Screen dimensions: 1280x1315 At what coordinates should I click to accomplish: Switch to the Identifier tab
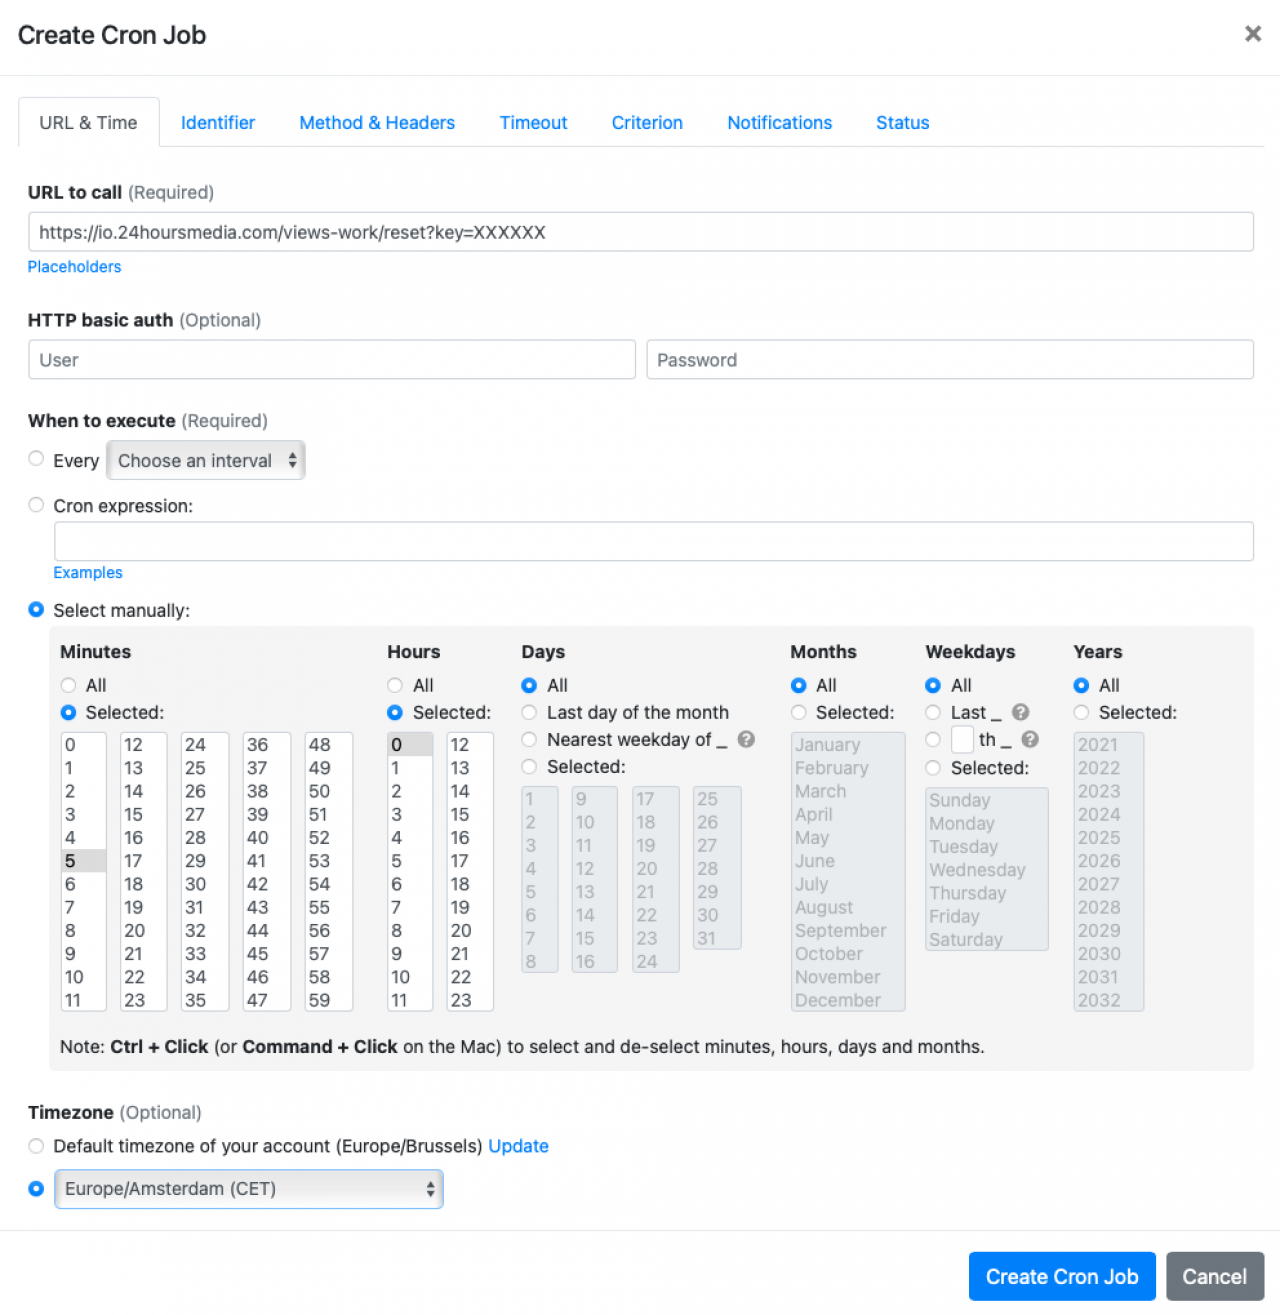[218, 122]
